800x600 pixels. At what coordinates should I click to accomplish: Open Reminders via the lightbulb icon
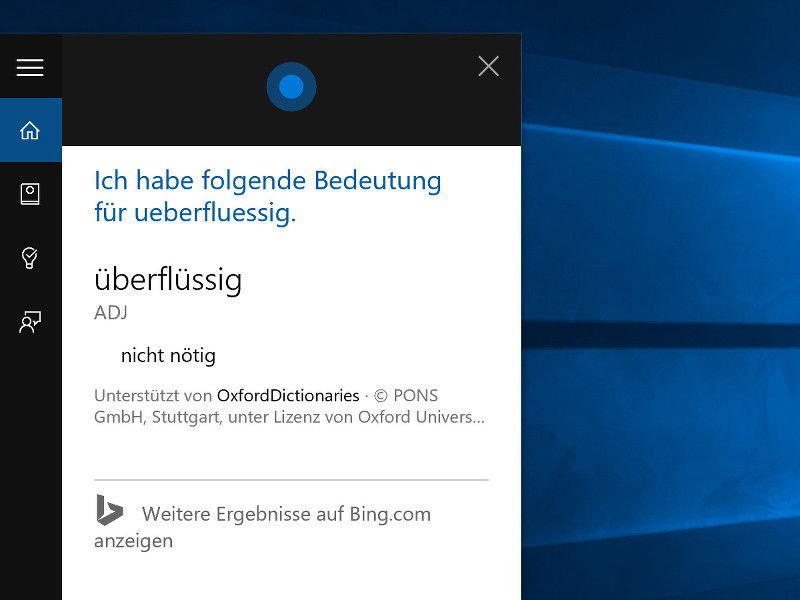[x=30, y=258]
